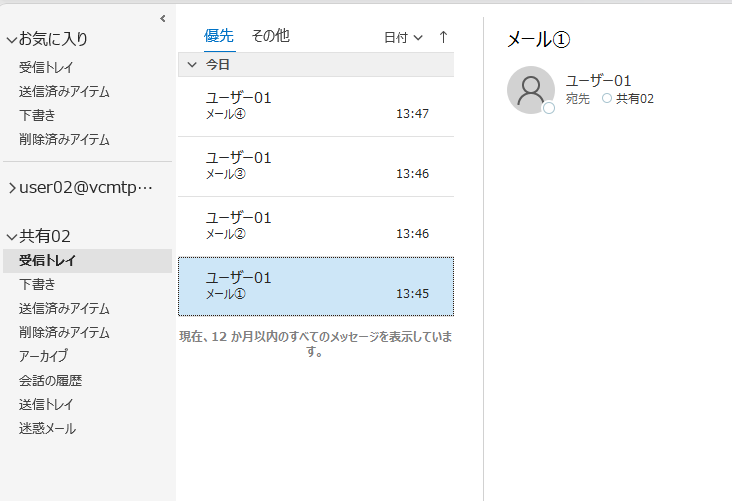The height and width of the screenshot is (501, 732).
Task: Open 送信済みアイテム under 共有02
Action: 64,309
